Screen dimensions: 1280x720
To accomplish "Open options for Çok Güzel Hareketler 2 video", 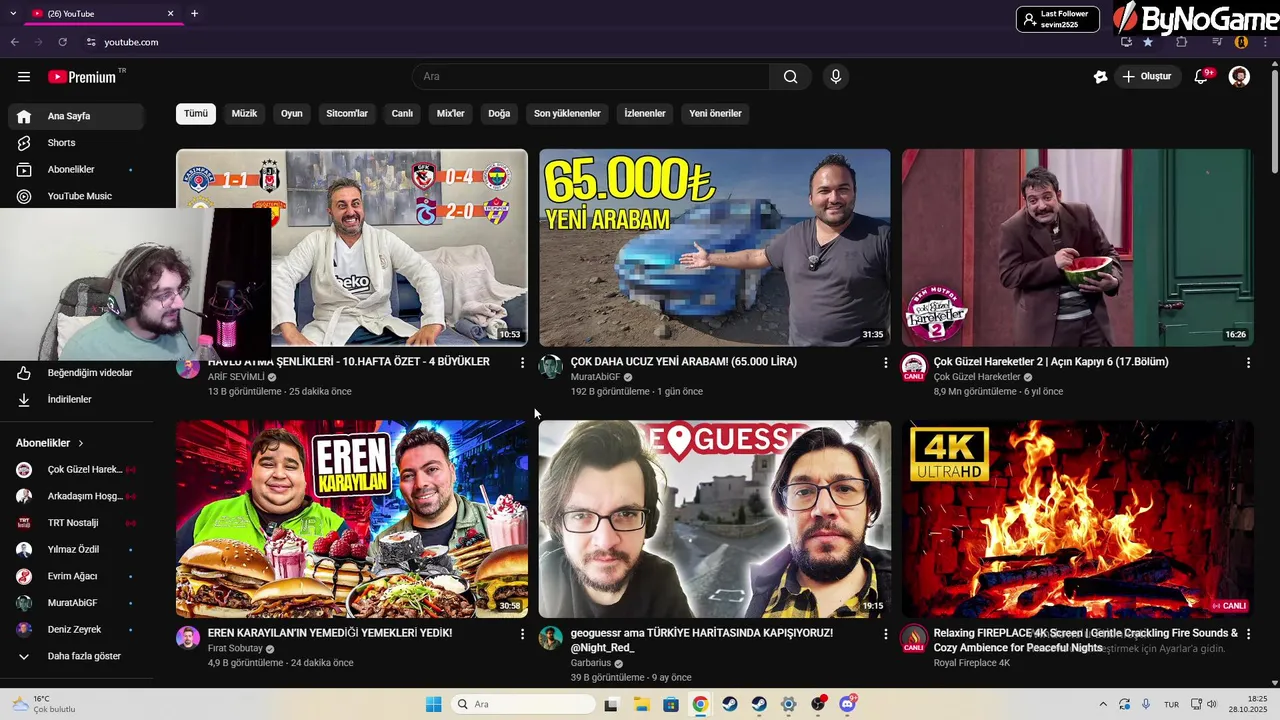I will (1248, 363).
